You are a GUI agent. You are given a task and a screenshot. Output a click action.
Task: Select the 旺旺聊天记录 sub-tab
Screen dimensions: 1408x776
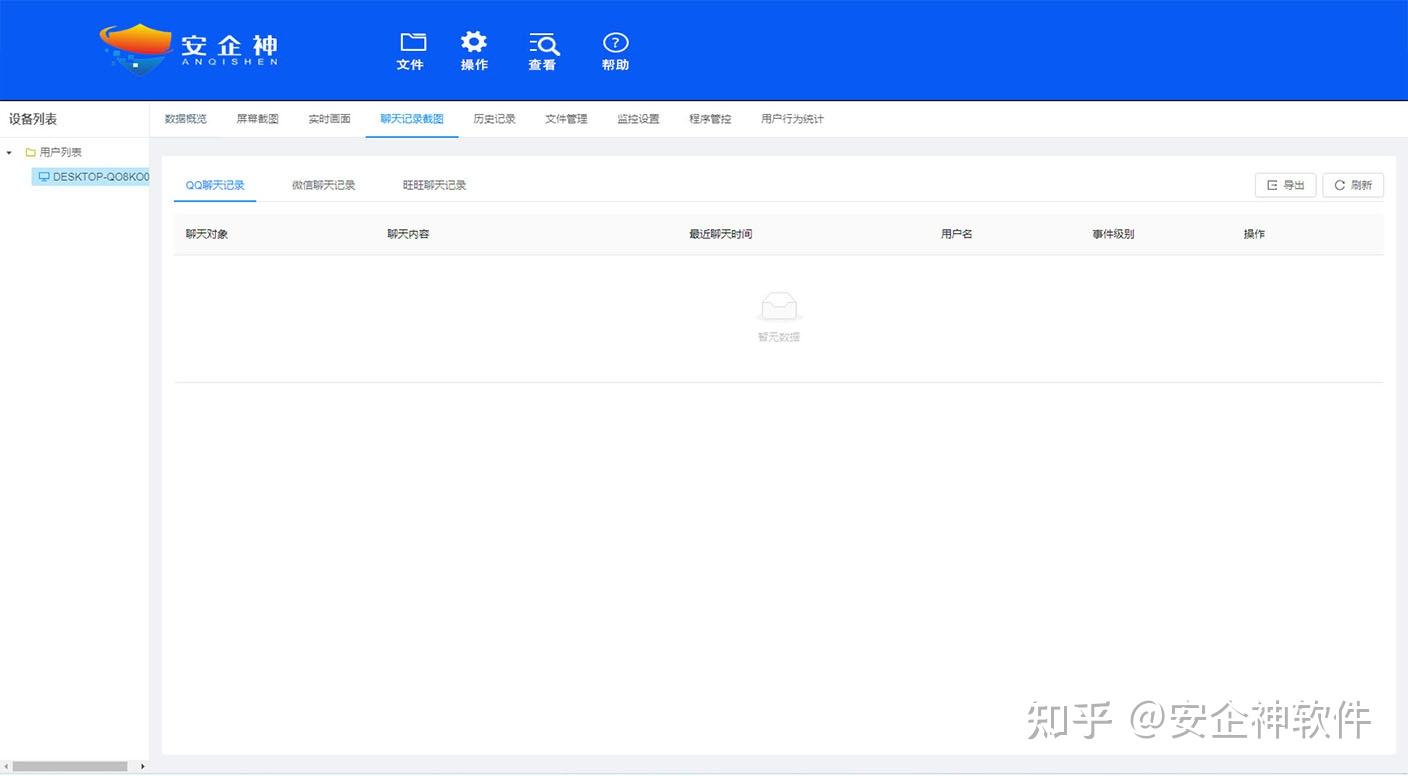pos(435,185)
